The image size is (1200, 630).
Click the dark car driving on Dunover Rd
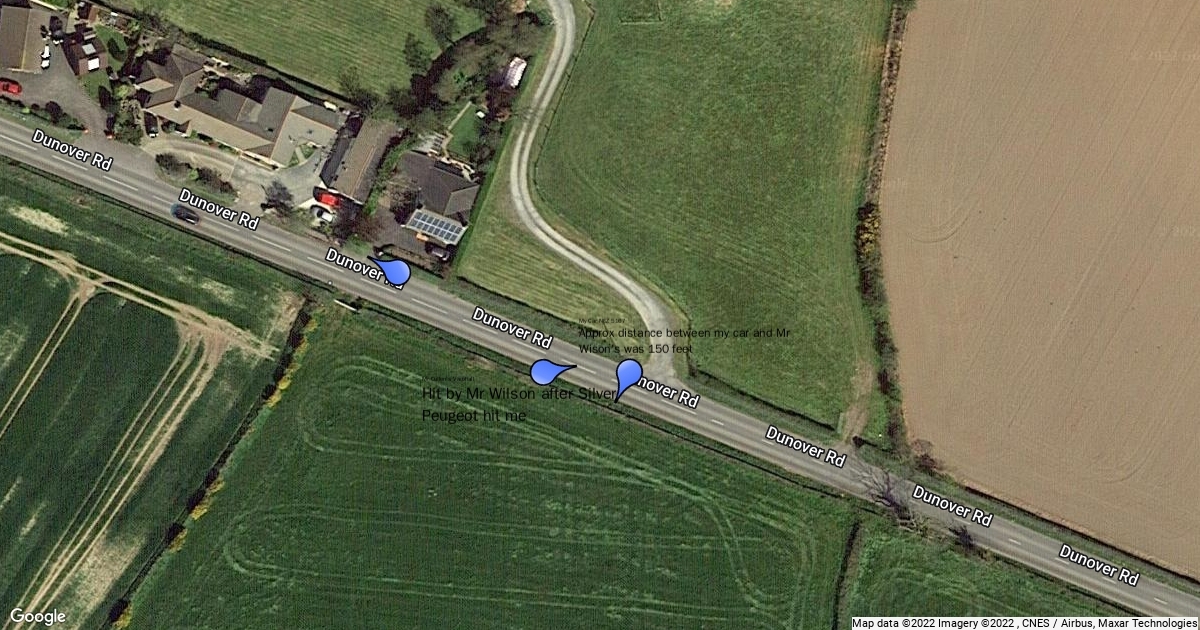[x=186, y=213]
